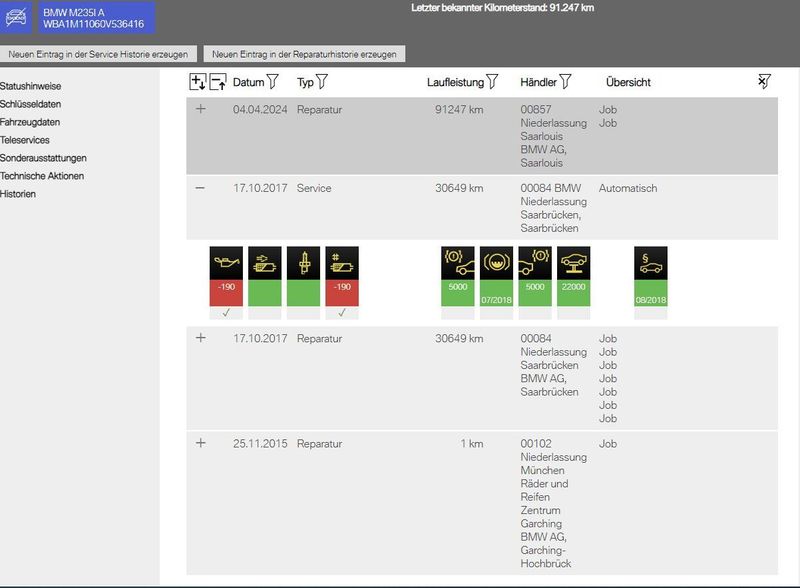Click date 04.04.2024
Image resolution: width=800 pixels, height=588 pixels.
[x=260, y=109]
